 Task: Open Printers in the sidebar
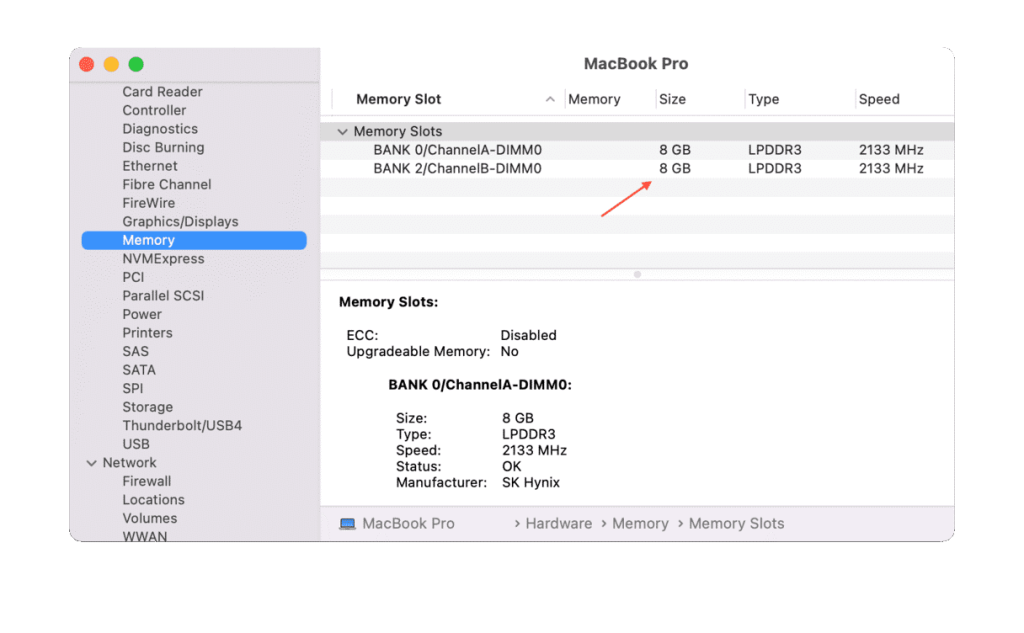click(x=147, y=333)
